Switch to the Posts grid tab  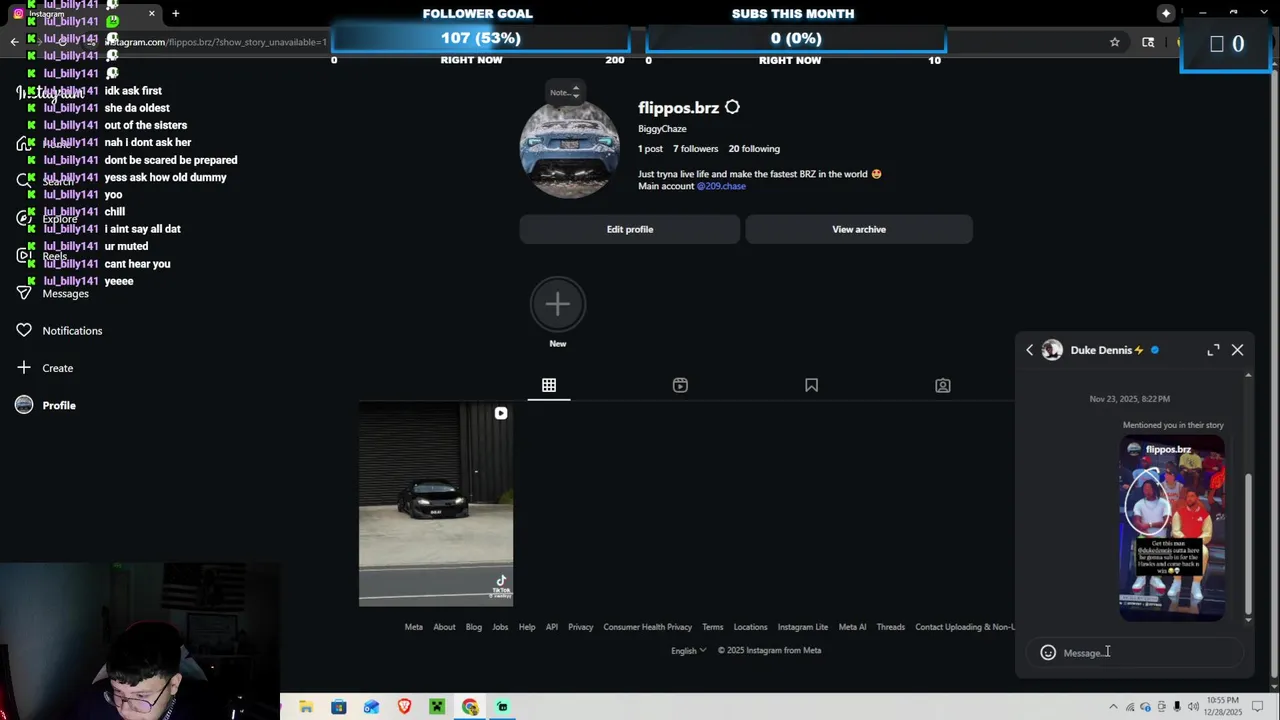point(549,385)
